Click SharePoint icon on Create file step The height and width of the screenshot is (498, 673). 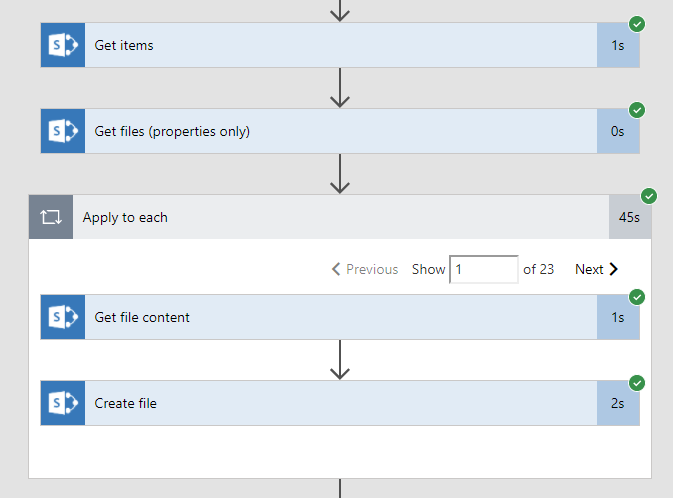62,403
